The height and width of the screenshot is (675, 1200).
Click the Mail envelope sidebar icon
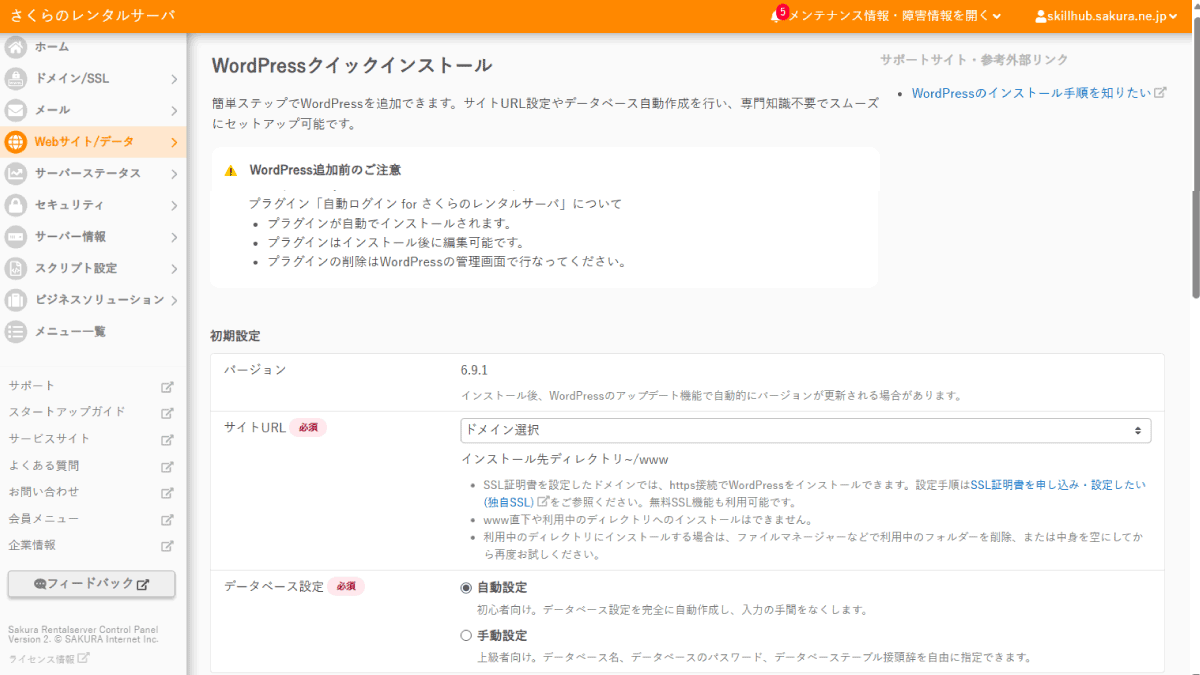click(x=16, y=110)
